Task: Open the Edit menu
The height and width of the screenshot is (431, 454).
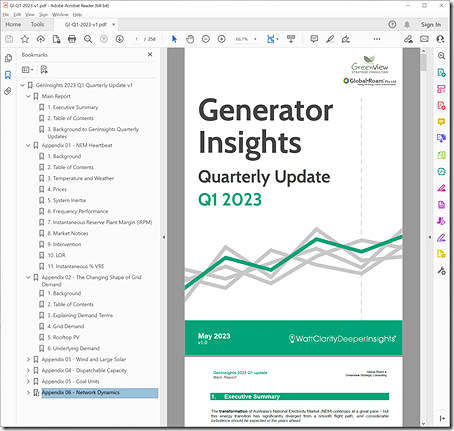Action: click(x=17, y=15)
